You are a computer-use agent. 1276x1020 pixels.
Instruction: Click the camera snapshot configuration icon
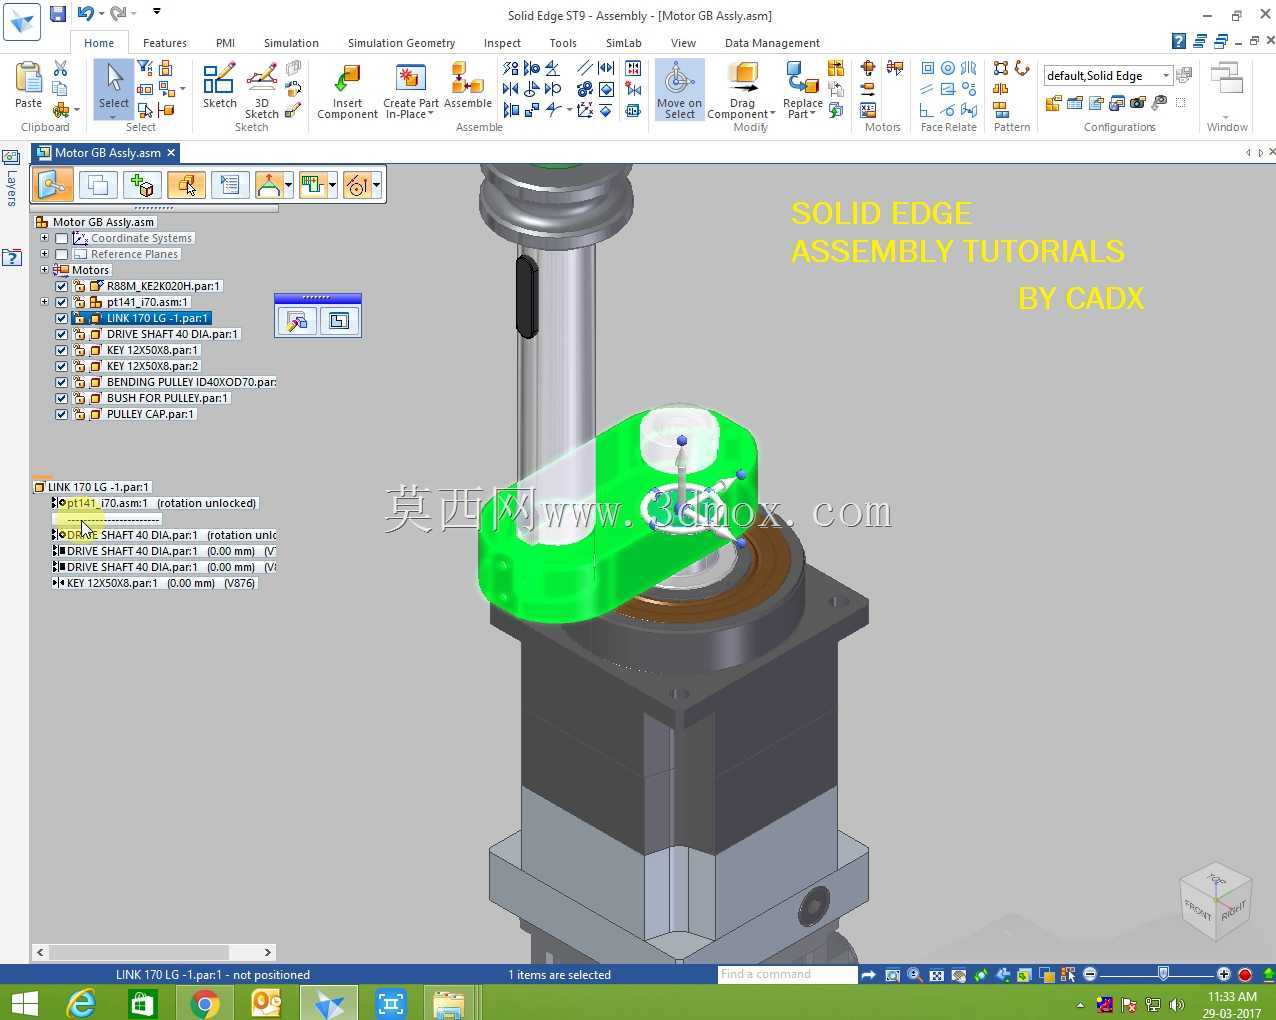click(x=1138, y=102)
